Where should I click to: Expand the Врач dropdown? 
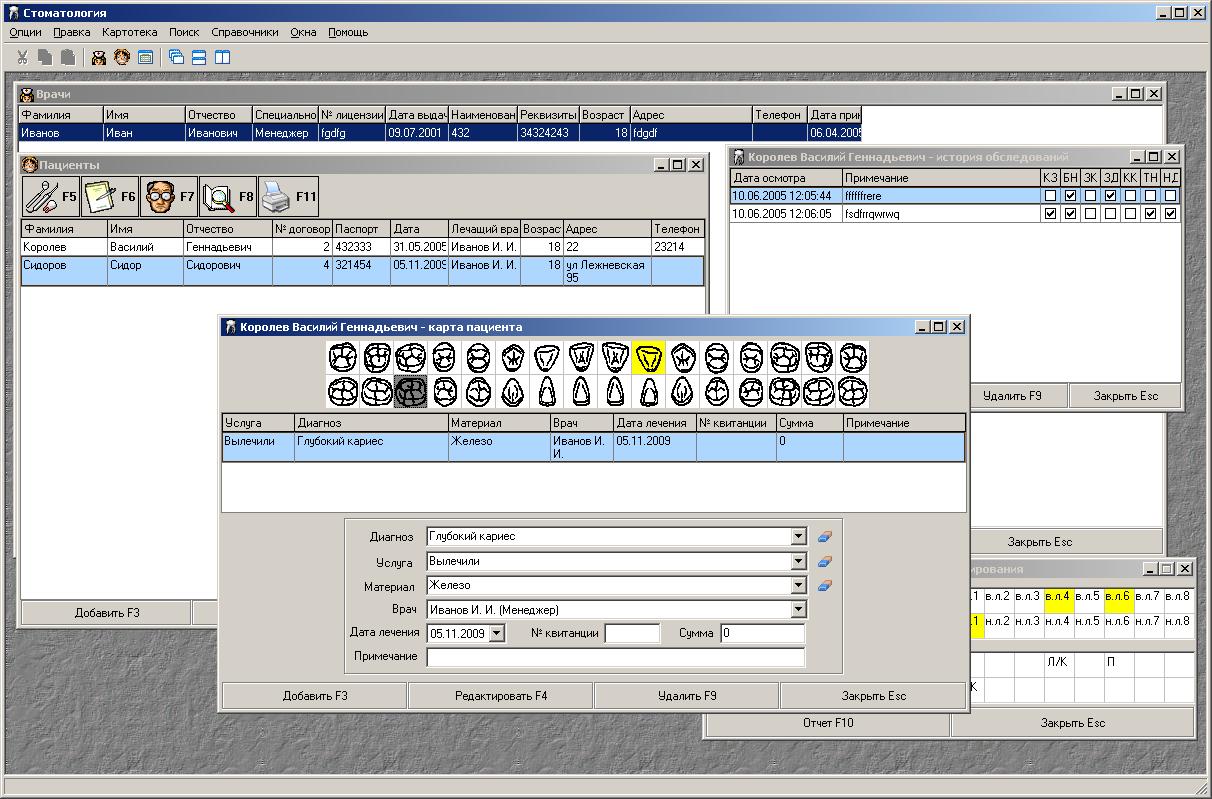pos(798,610)
